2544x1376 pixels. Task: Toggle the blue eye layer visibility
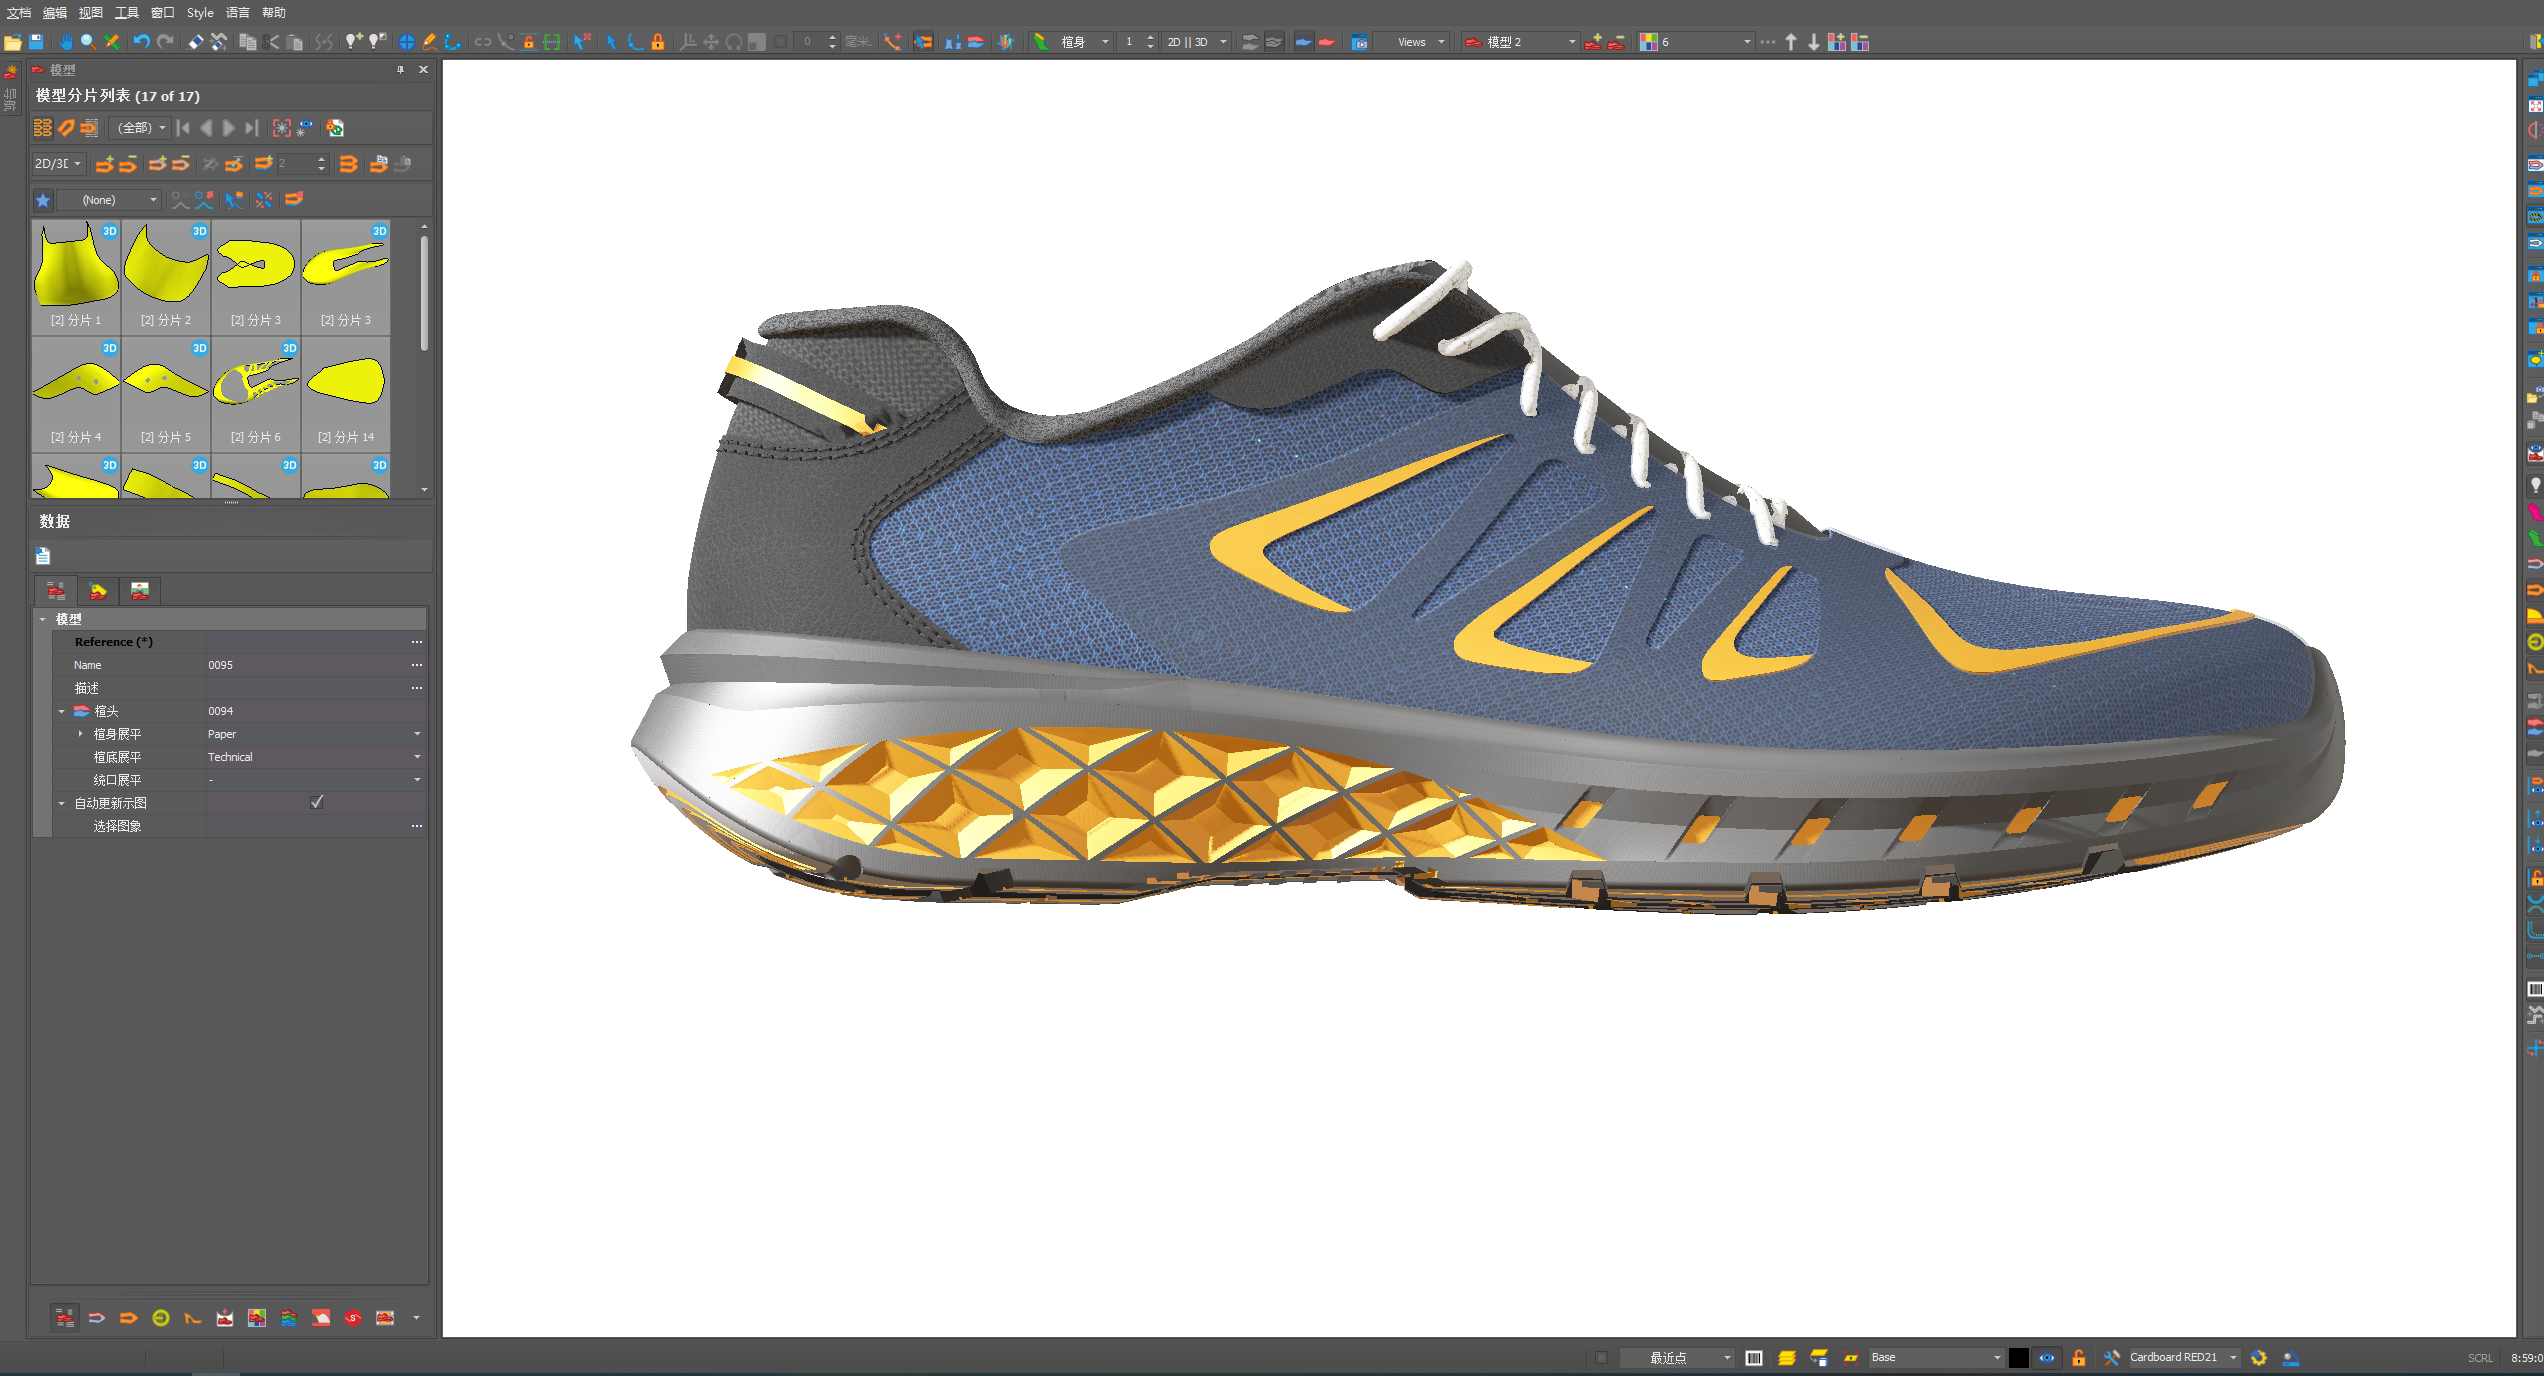coord(2047,1358)
